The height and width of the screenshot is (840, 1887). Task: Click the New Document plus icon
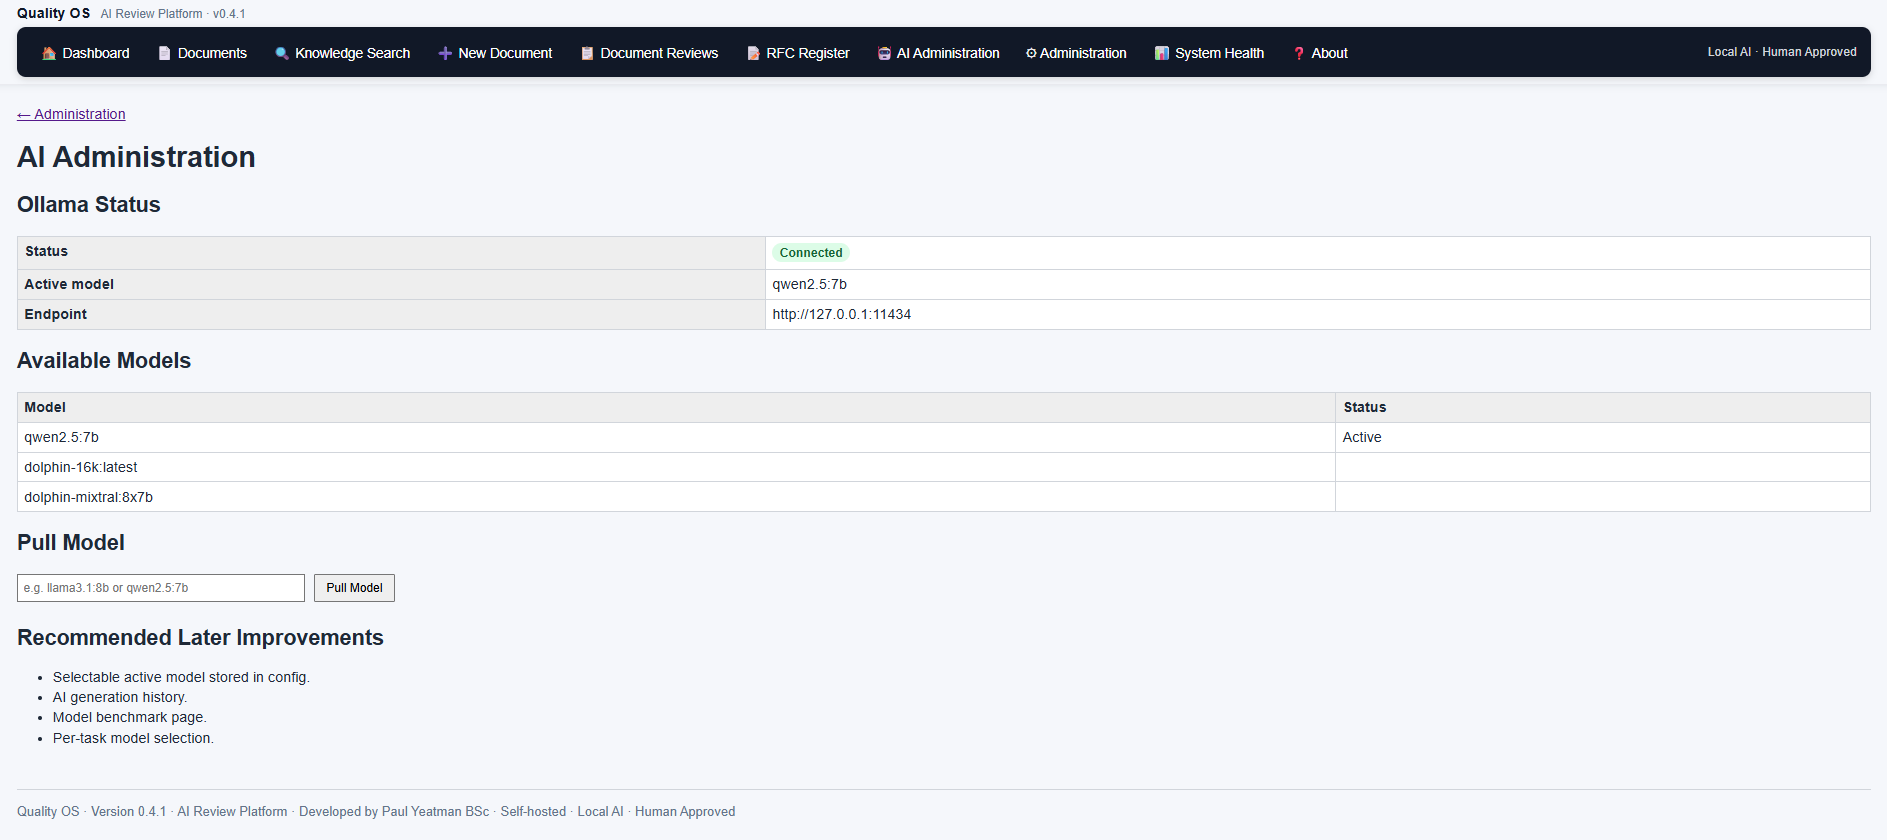(445, 53)
